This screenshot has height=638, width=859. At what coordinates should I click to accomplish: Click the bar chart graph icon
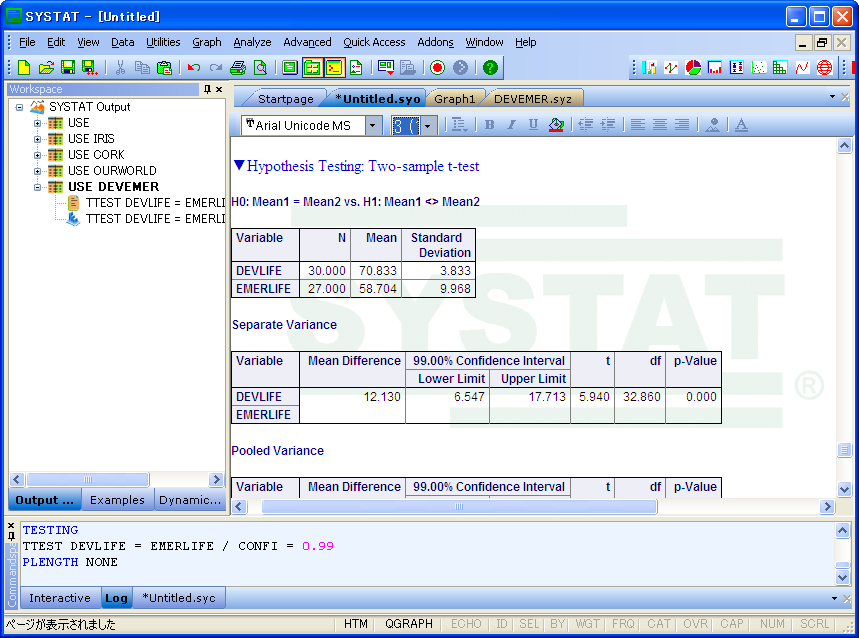(x=649, y=67)
